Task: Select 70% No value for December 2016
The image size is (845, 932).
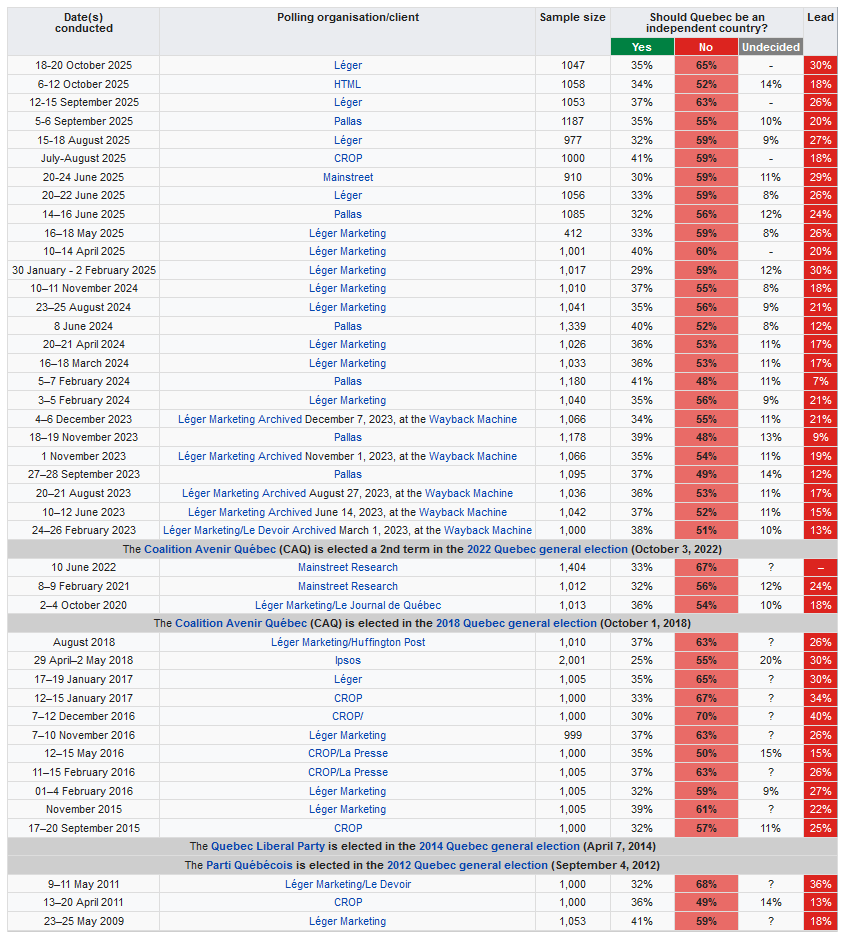Action: [707, 716]
